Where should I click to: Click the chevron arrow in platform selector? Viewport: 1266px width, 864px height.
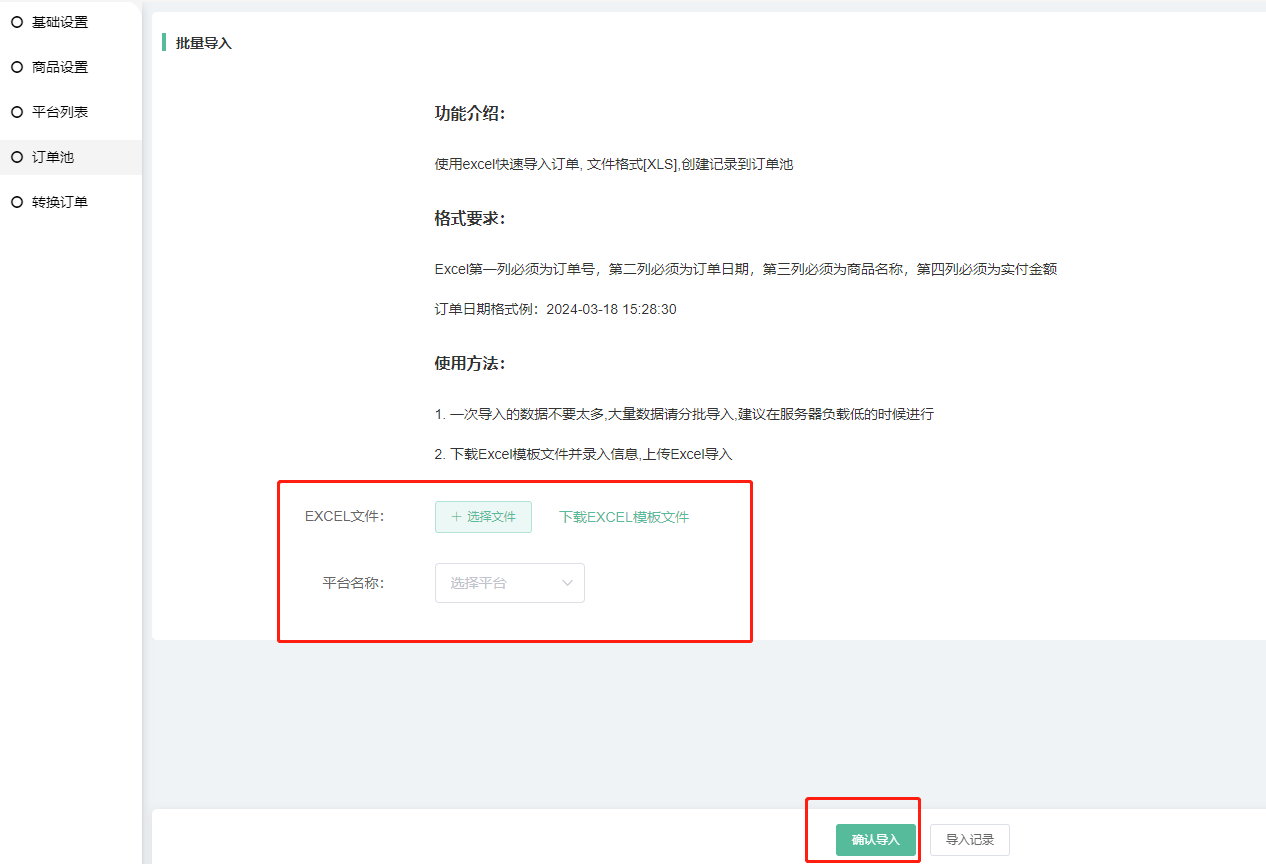coord(568,583)
